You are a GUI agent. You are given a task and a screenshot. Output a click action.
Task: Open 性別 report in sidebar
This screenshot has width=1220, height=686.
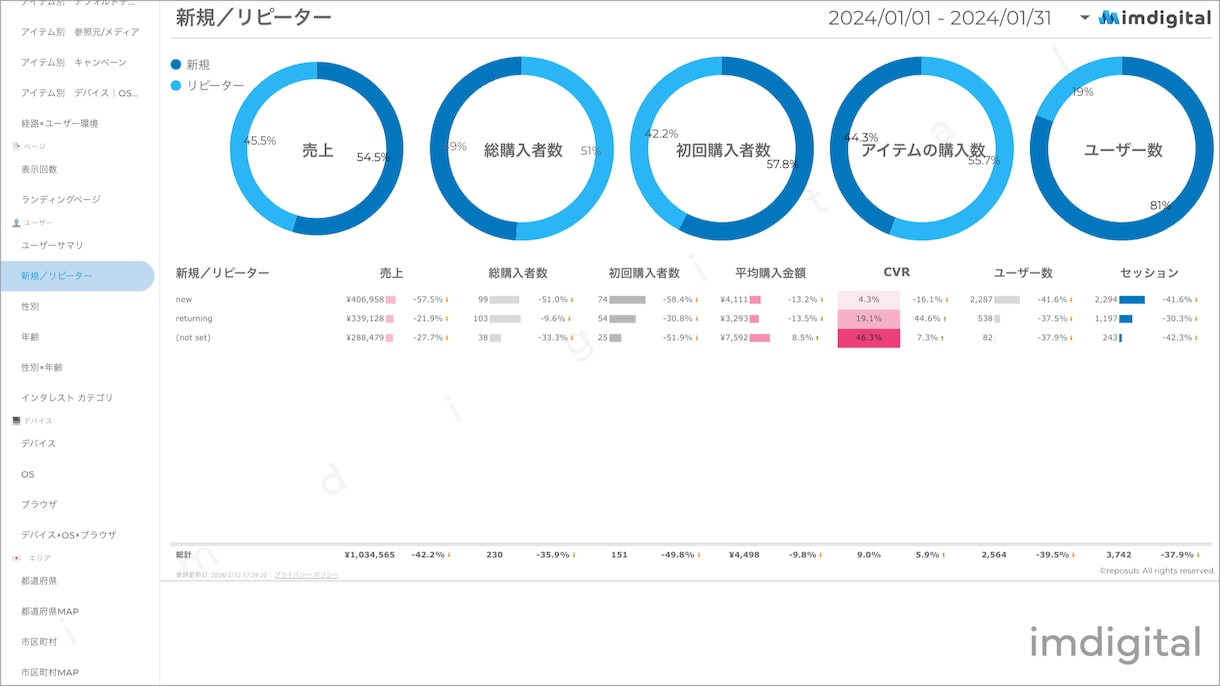pyautogui.click(x=30, y=306)
